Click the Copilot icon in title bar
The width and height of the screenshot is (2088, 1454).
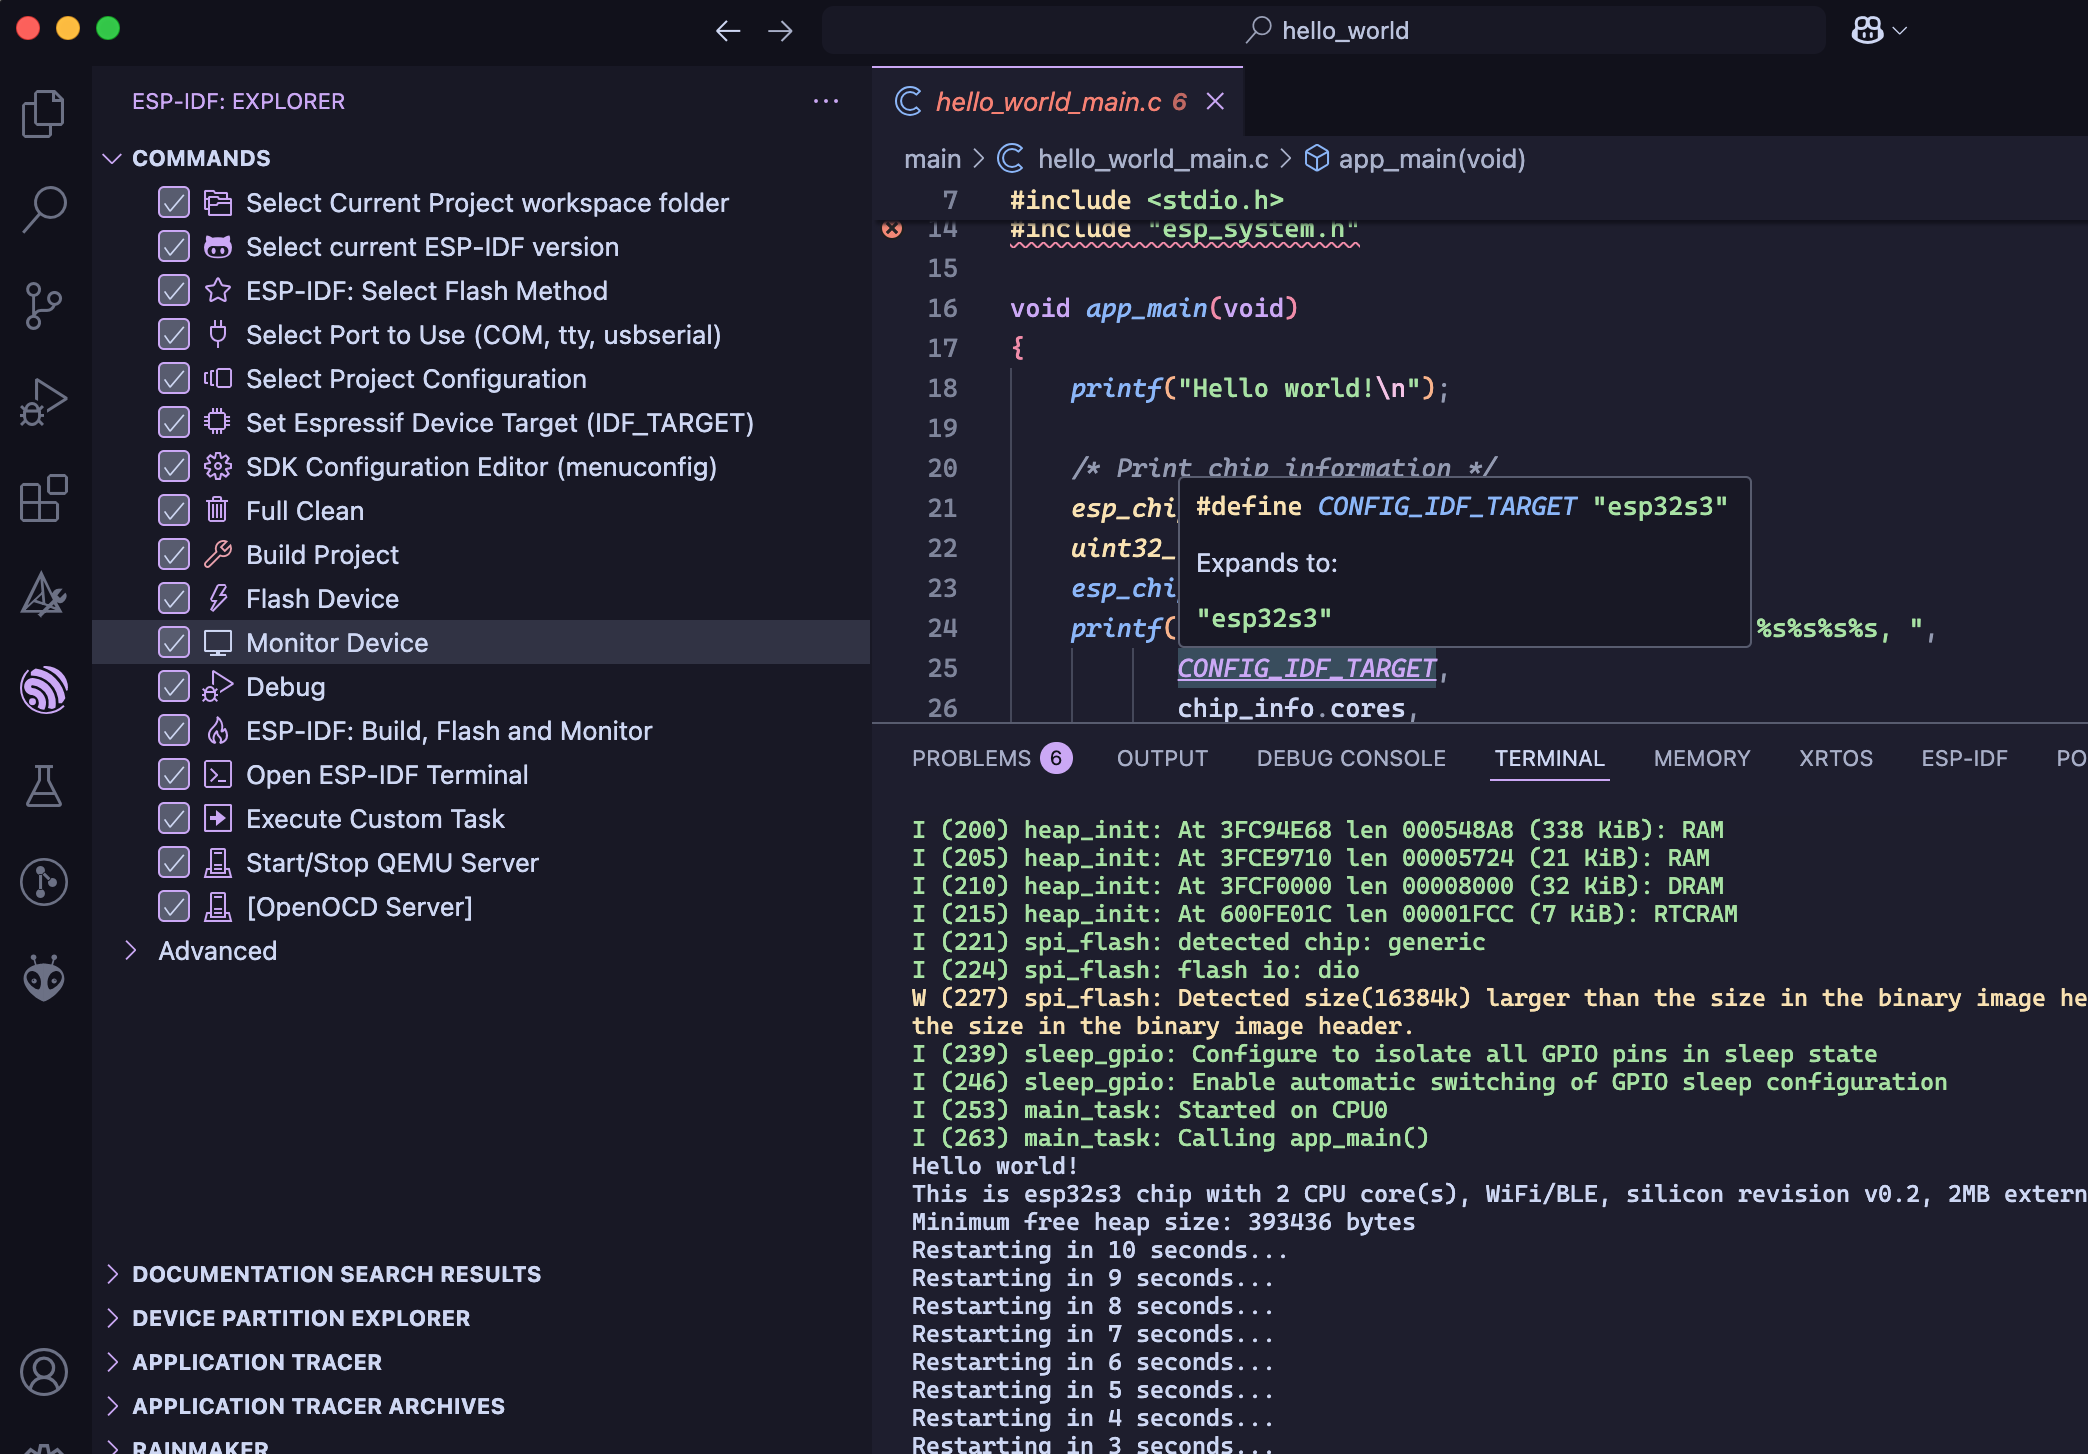pos(1867,30)
